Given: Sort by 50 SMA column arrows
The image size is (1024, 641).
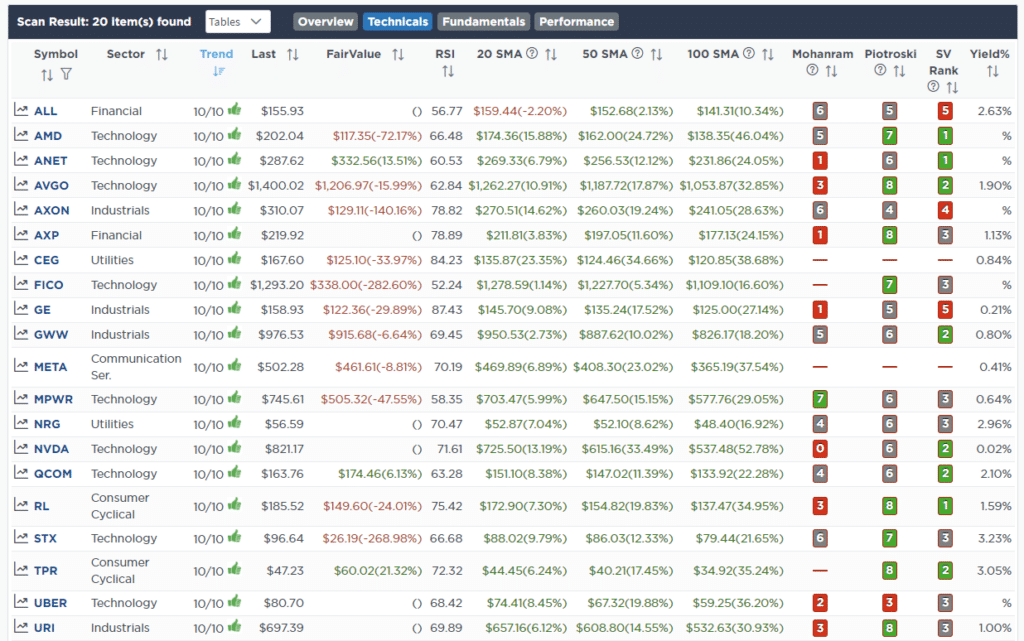Looking at the screenshot, I should (x=656, y=55).
